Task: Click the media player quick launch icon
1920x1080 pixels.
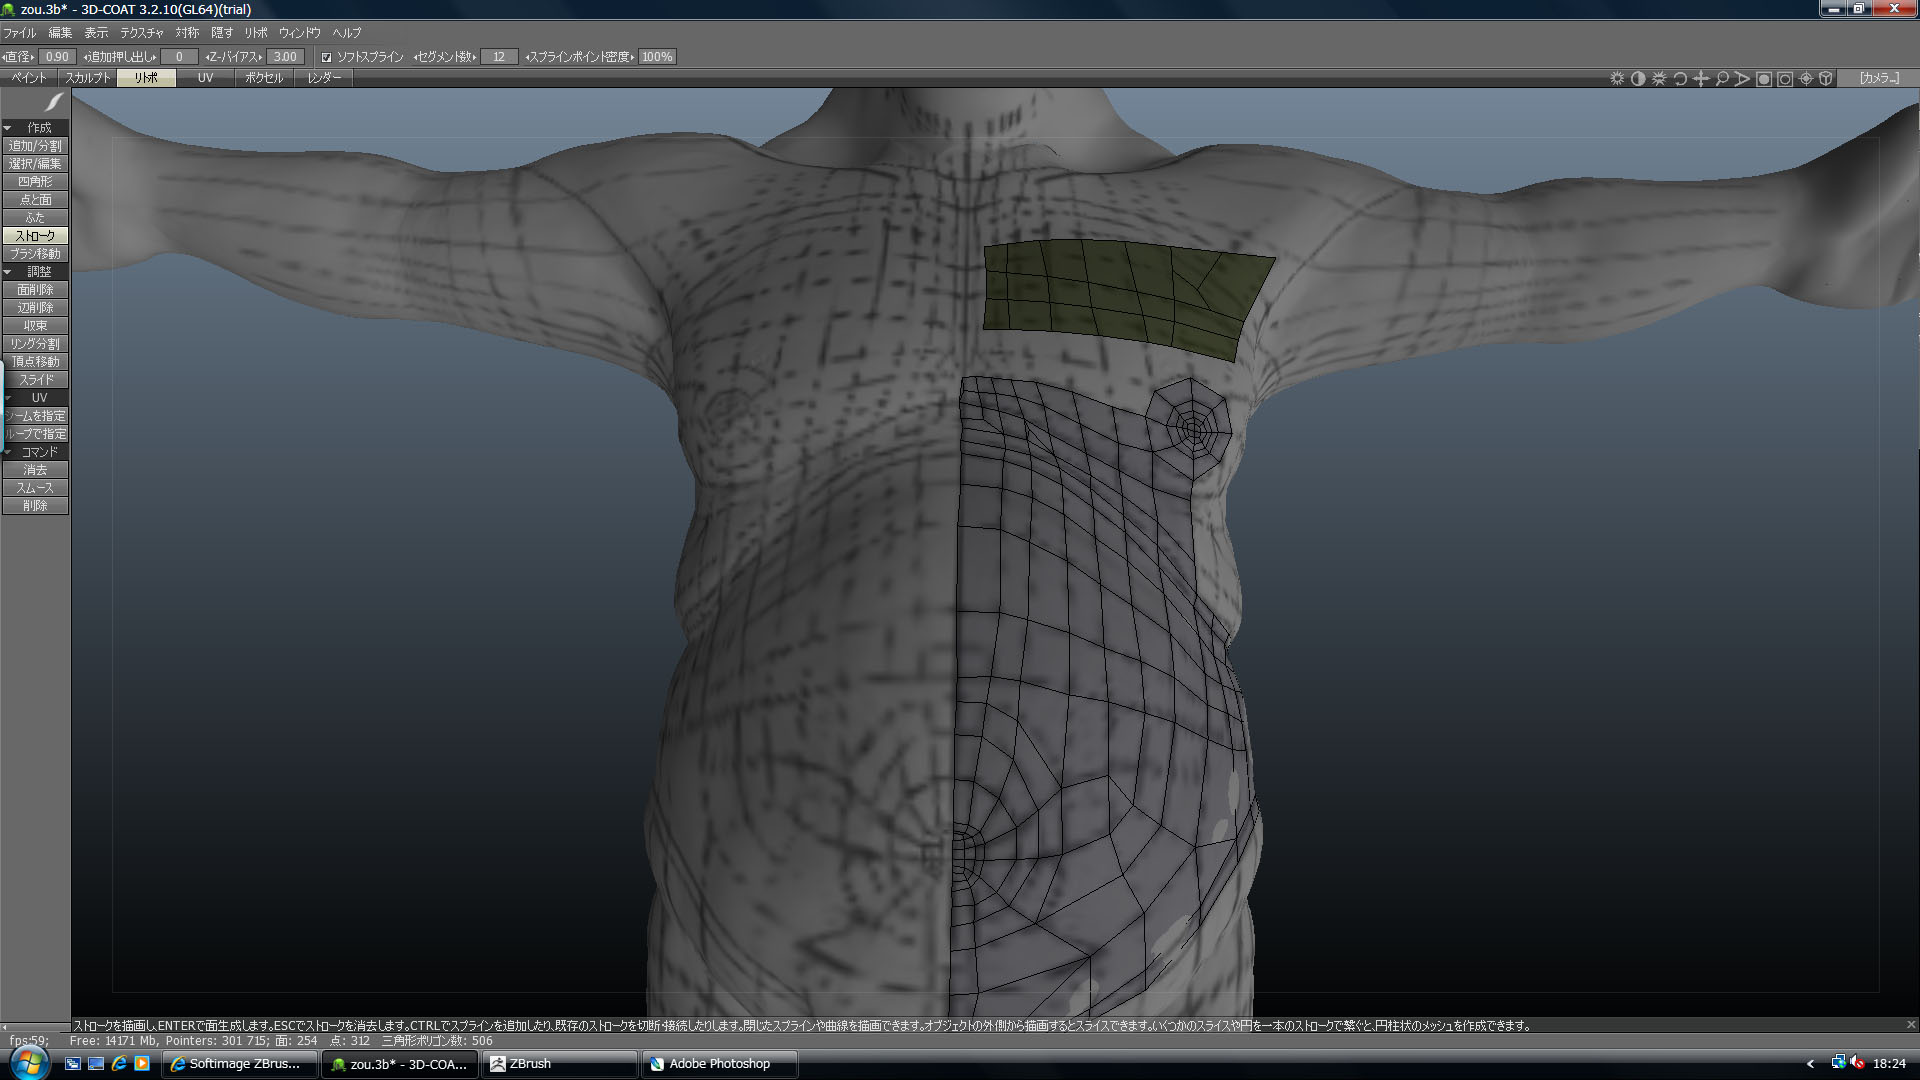Action: click(x=142, y=1063)
